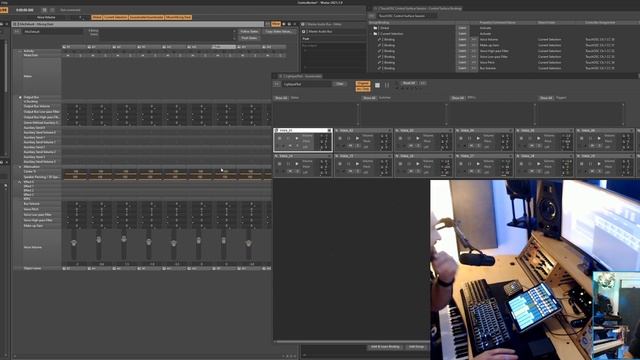The height and width of the screenshot is (360, 640).
Task: Play the Voice_04 Soundcaster card
Action: point(478,138)
